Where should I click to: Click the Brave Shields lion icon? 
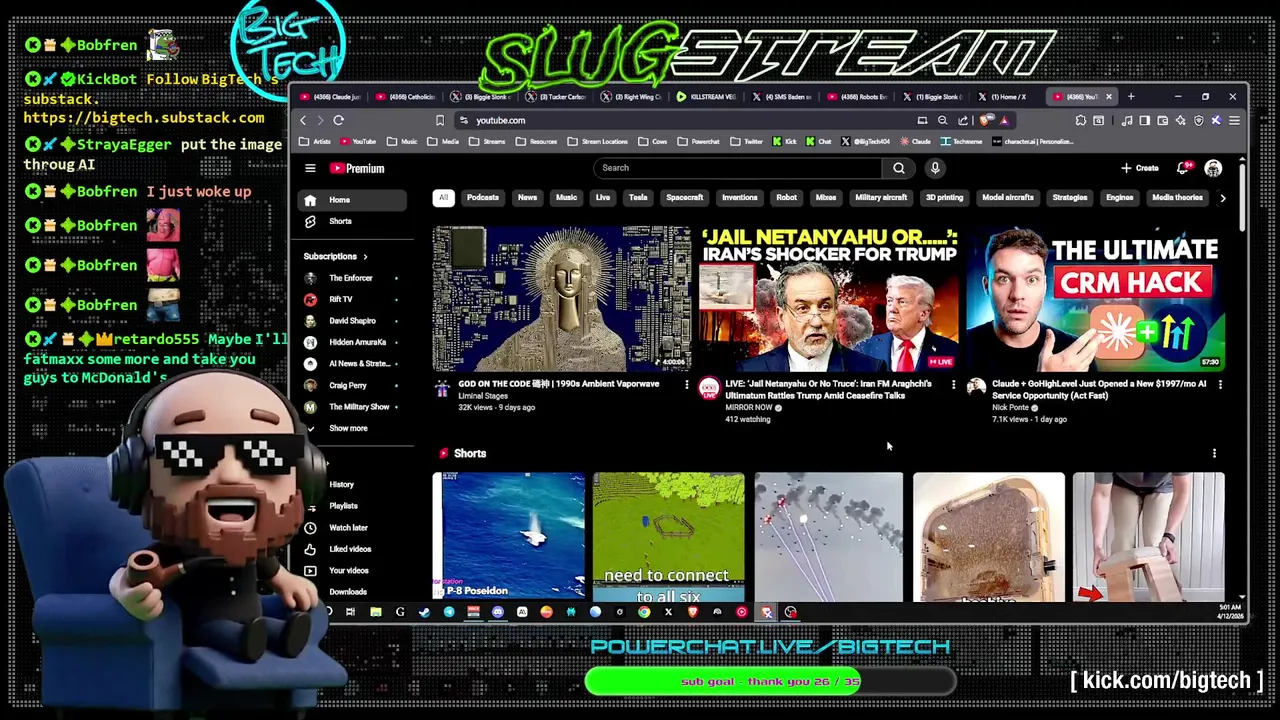pos(986,120)
